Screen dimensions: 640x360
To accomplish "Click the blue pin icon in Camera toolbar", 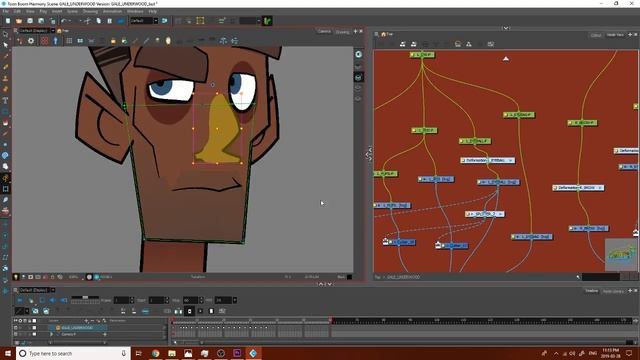I will click(56, 41).
